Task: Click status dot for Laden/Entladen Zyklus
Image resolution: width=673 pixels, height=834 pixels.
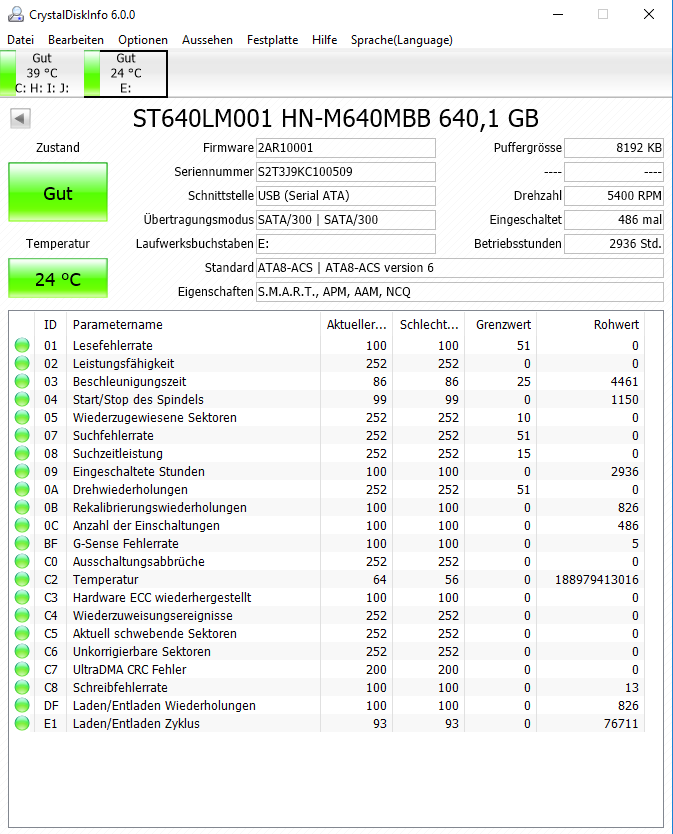Action: pyautogui.click(x=22, y=723)
